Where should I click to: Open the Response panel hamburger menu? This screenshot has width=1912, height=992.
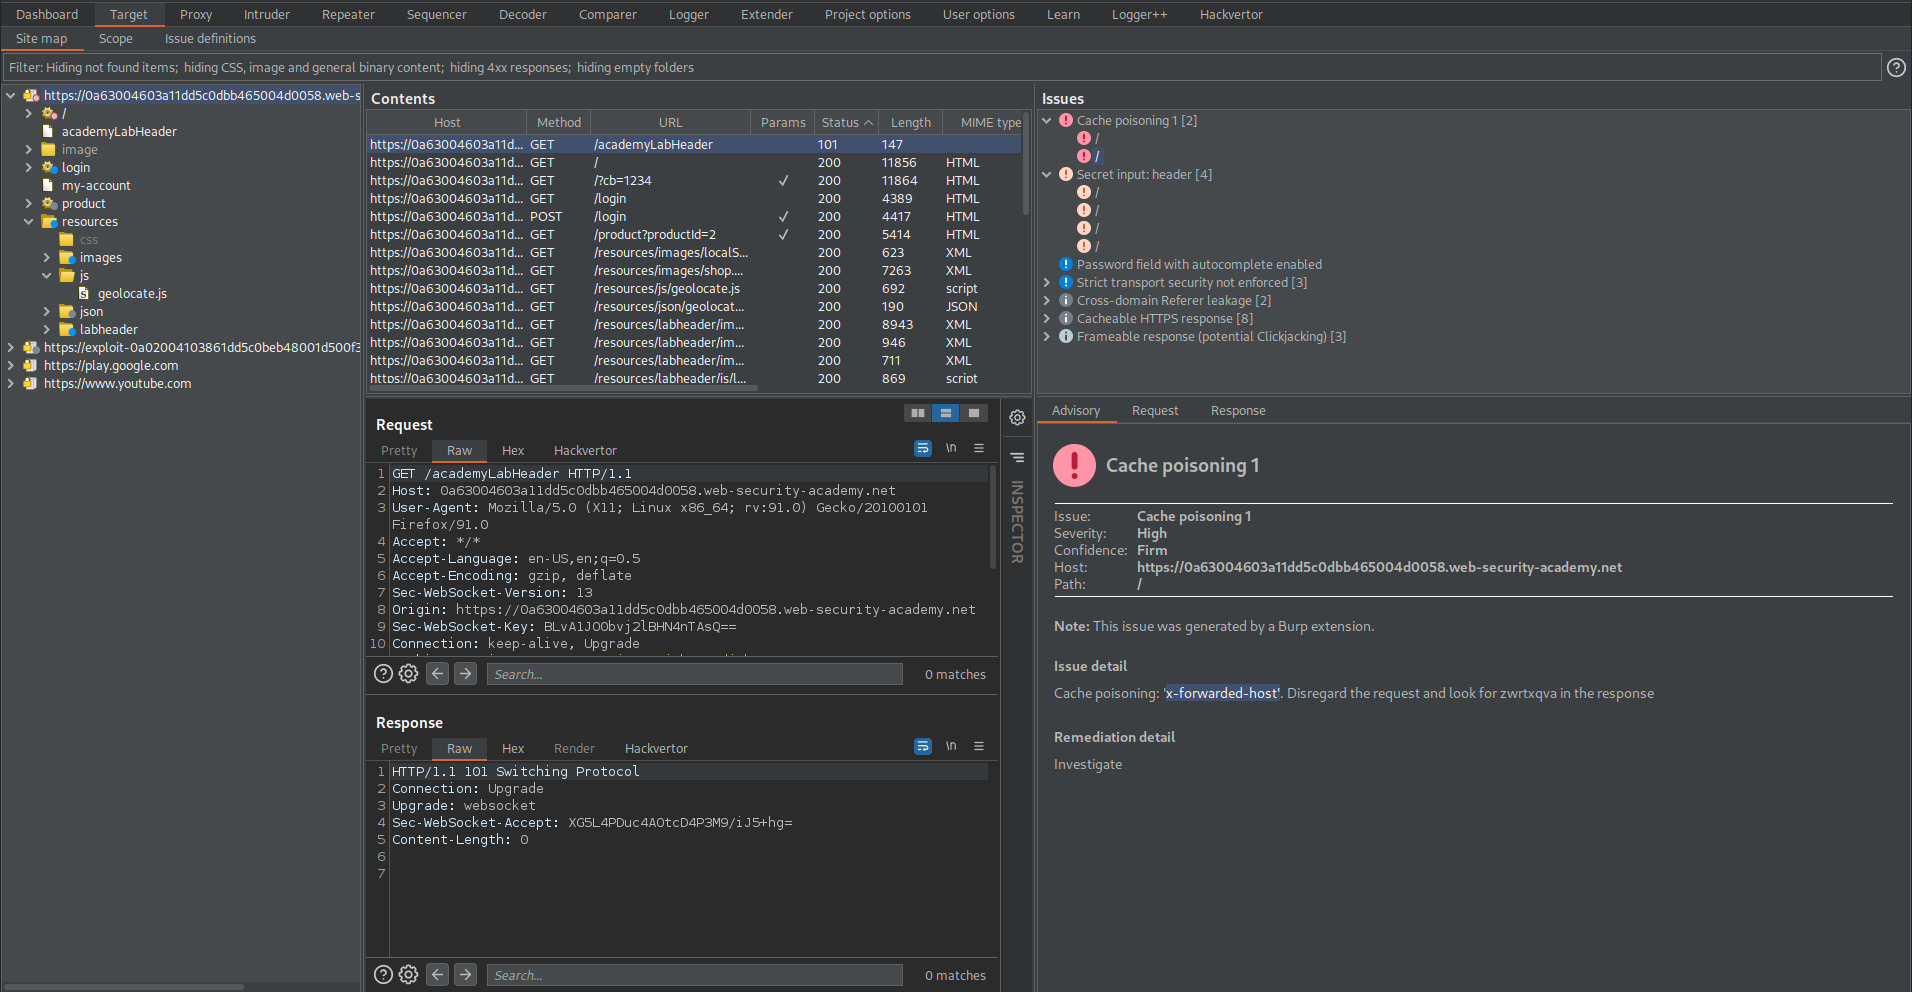979,746
